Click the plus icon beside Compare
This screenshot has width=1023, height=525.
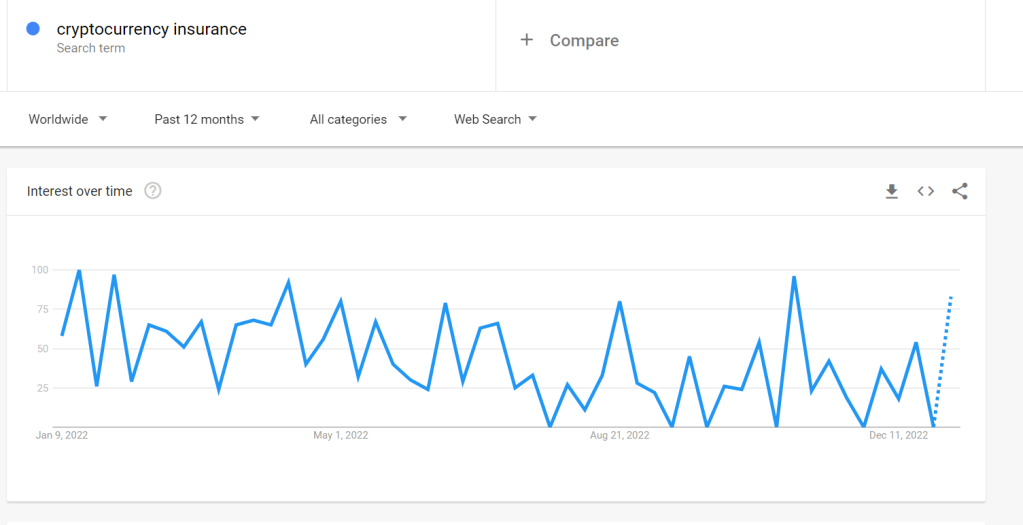pos(527,40)
